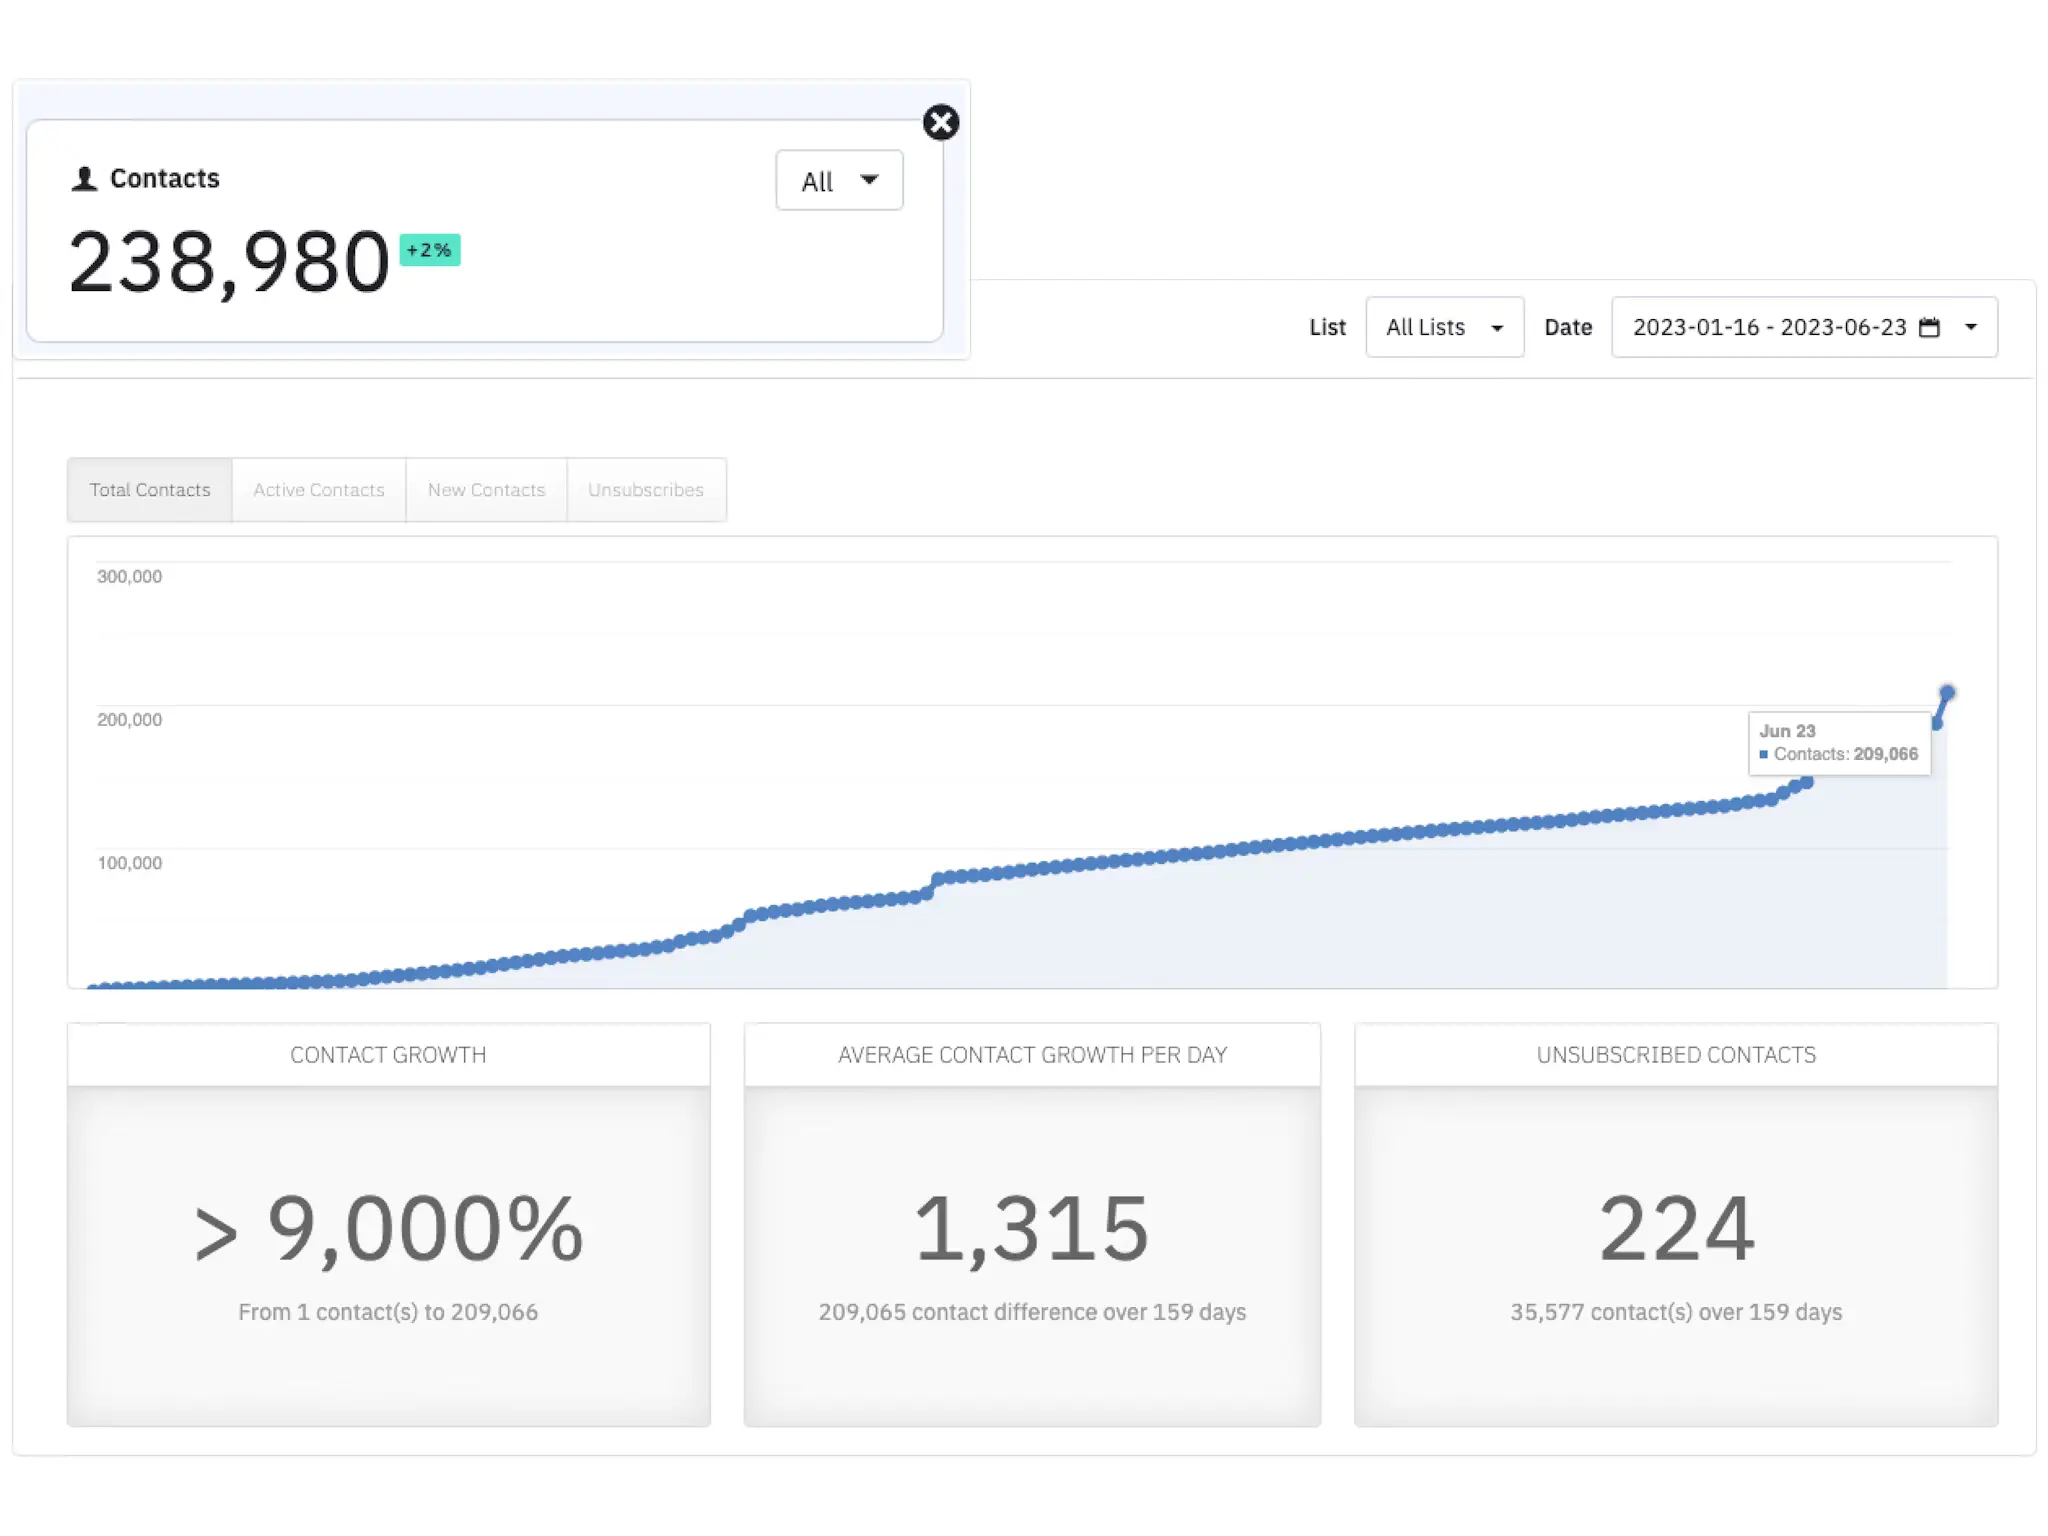Click the 238,980 total contacts number

229,262
